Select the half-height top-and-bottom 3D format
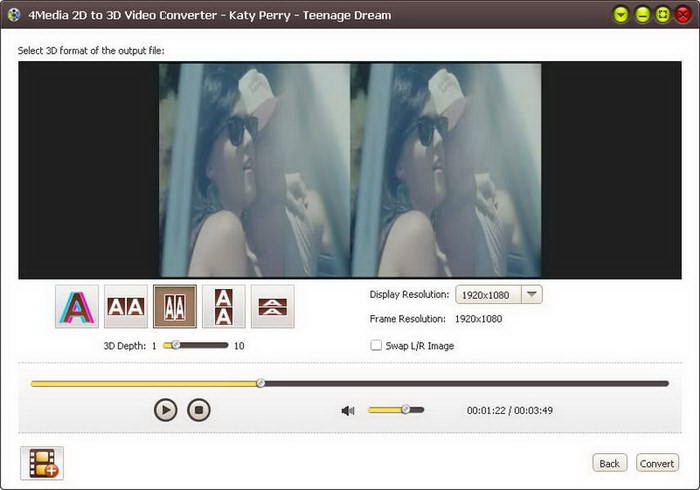 pos(272,307)
